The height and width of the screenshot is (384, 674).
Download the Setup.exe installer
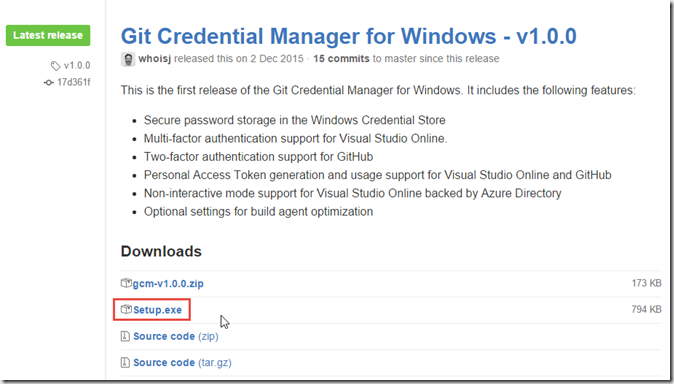point(157,310)
